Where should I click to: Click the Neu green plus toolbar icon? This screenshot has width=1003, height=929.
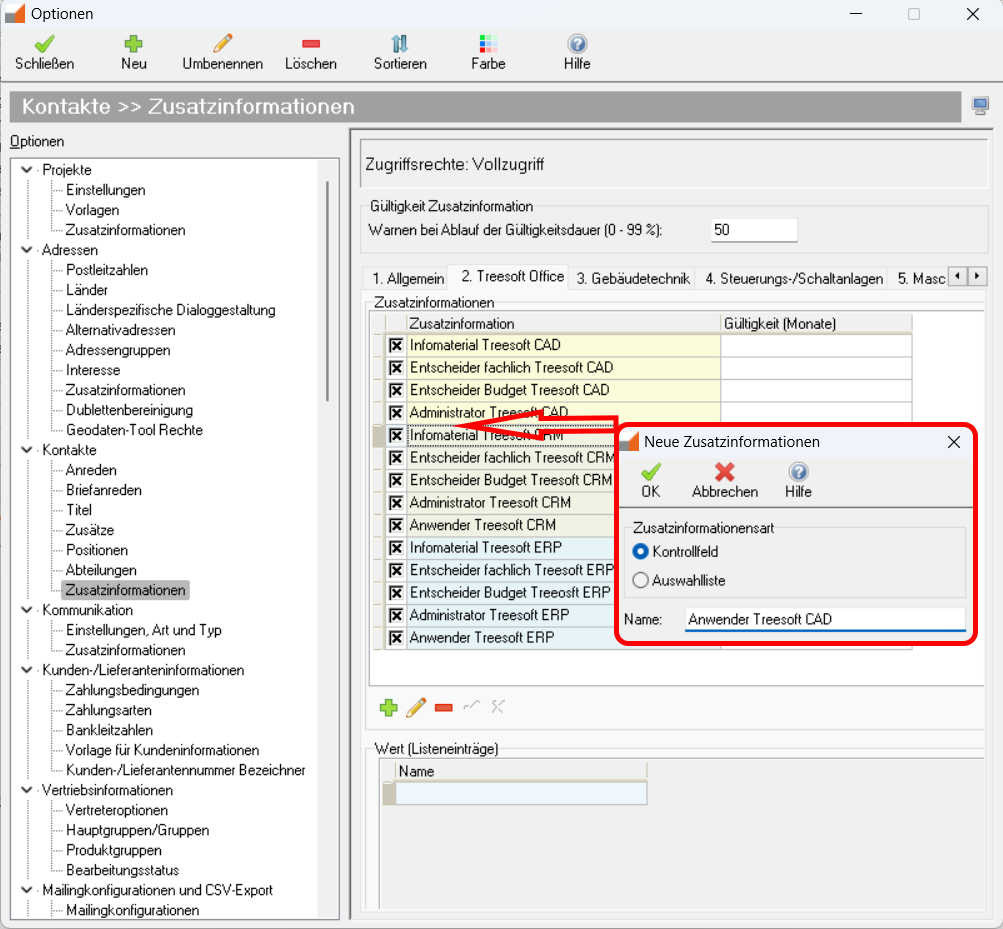click(x=133, y=45)
